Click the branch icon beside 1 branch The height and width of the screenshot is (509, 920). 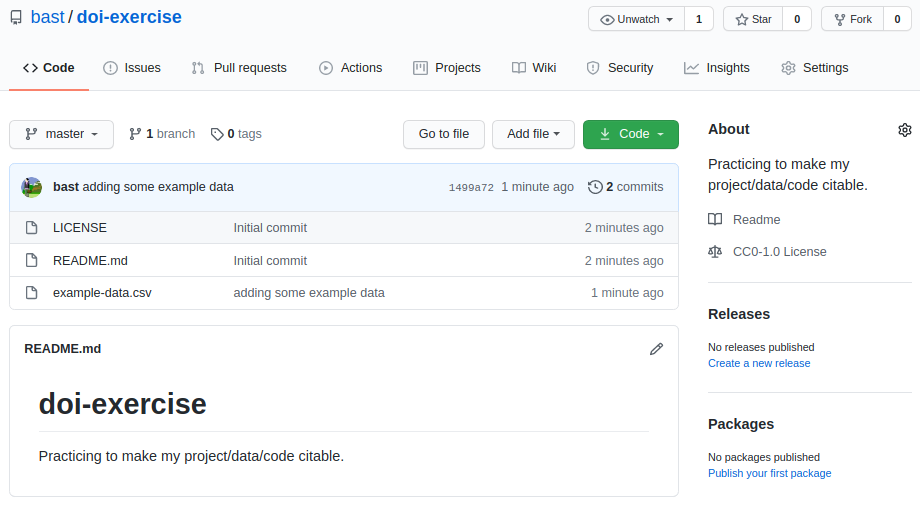(x=135, y=134)
